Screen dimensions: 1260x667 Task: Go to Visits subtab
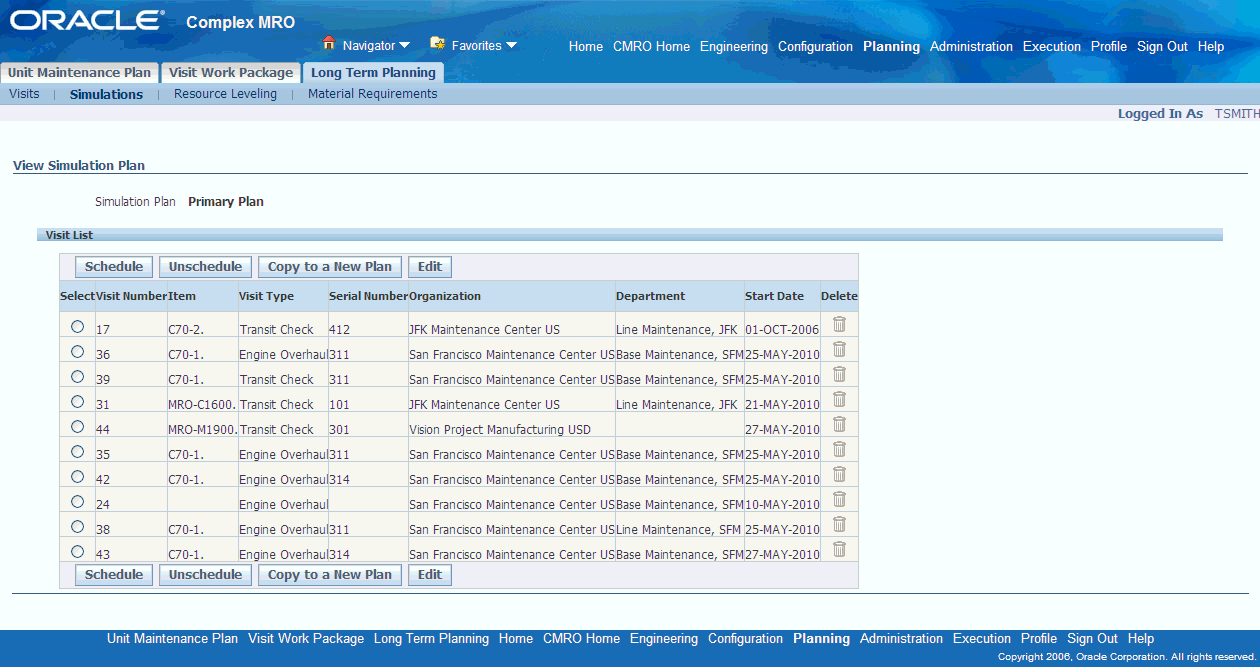24,94
